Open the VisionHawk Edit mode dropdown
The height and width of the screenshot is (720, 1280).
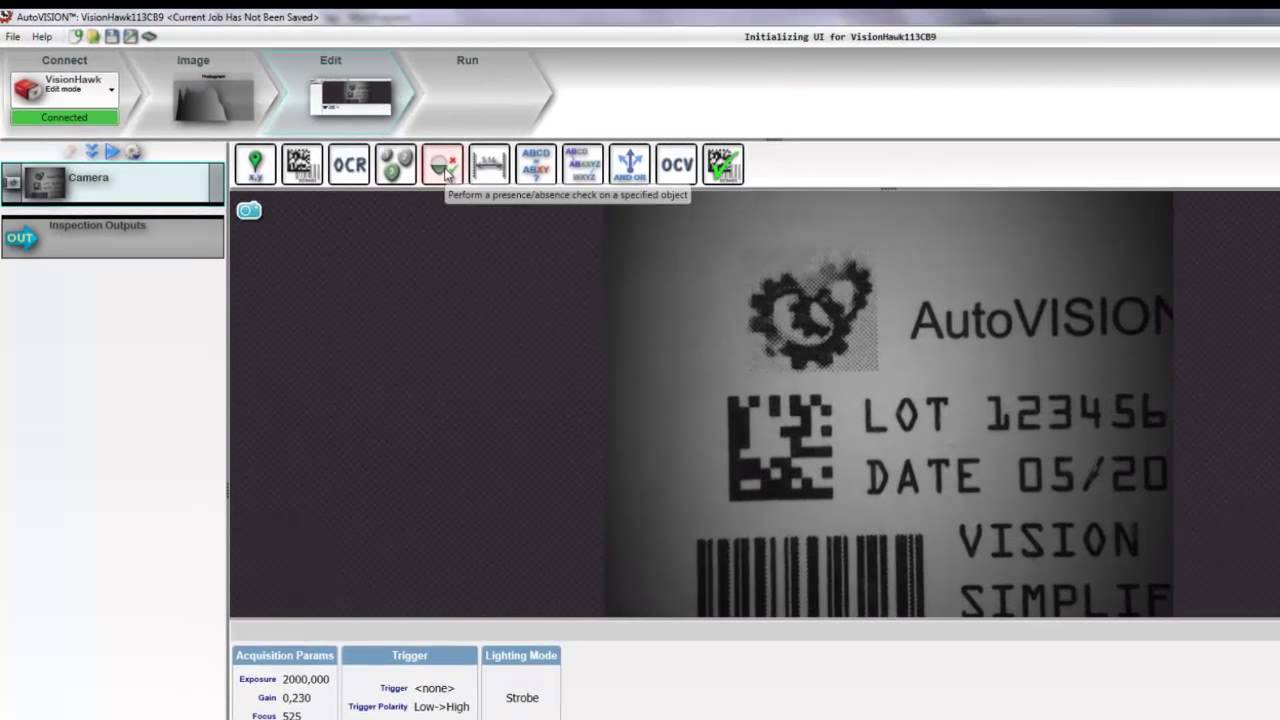click(x=111, y=90)
